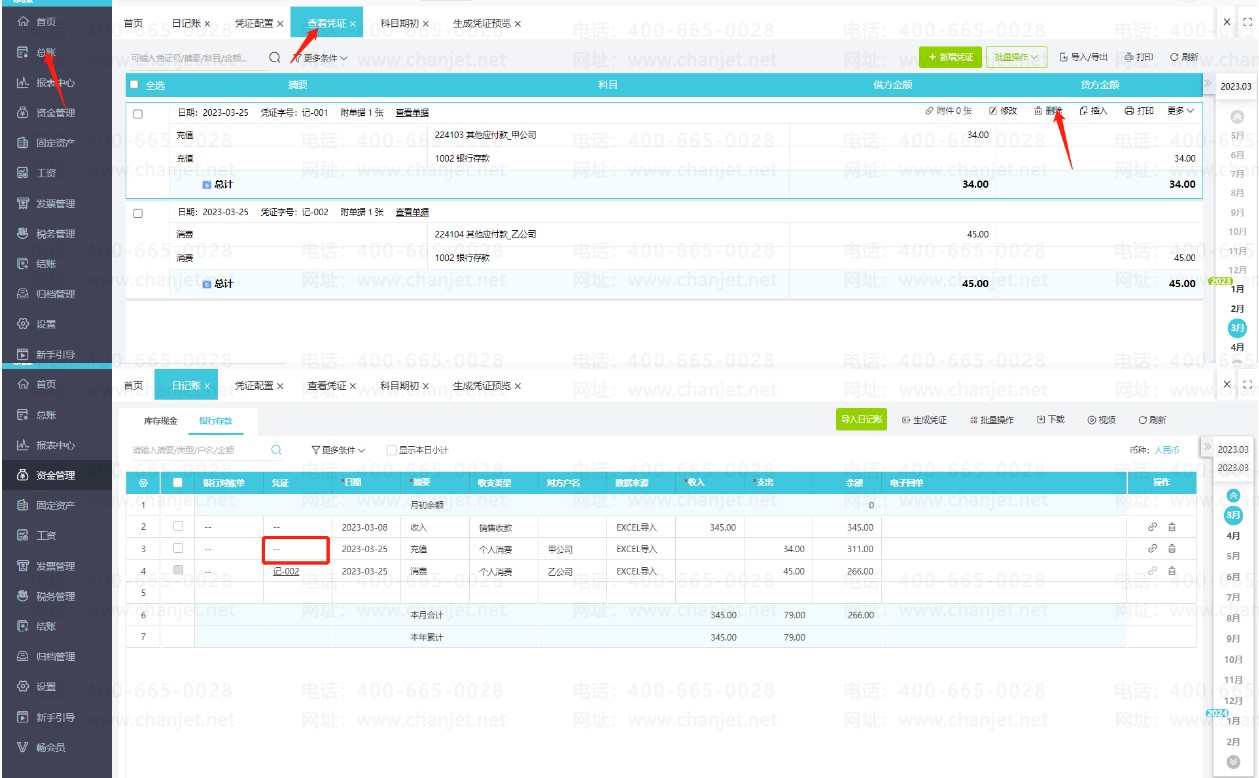
Task: Select the 库存现金 sub-tab
Action: coord(160,421)
